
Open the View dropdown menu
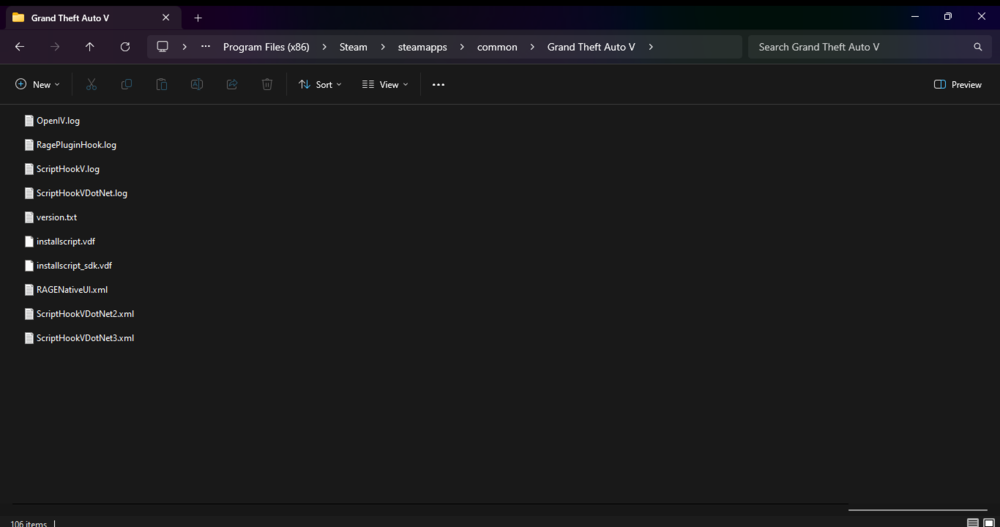point(385,84)
